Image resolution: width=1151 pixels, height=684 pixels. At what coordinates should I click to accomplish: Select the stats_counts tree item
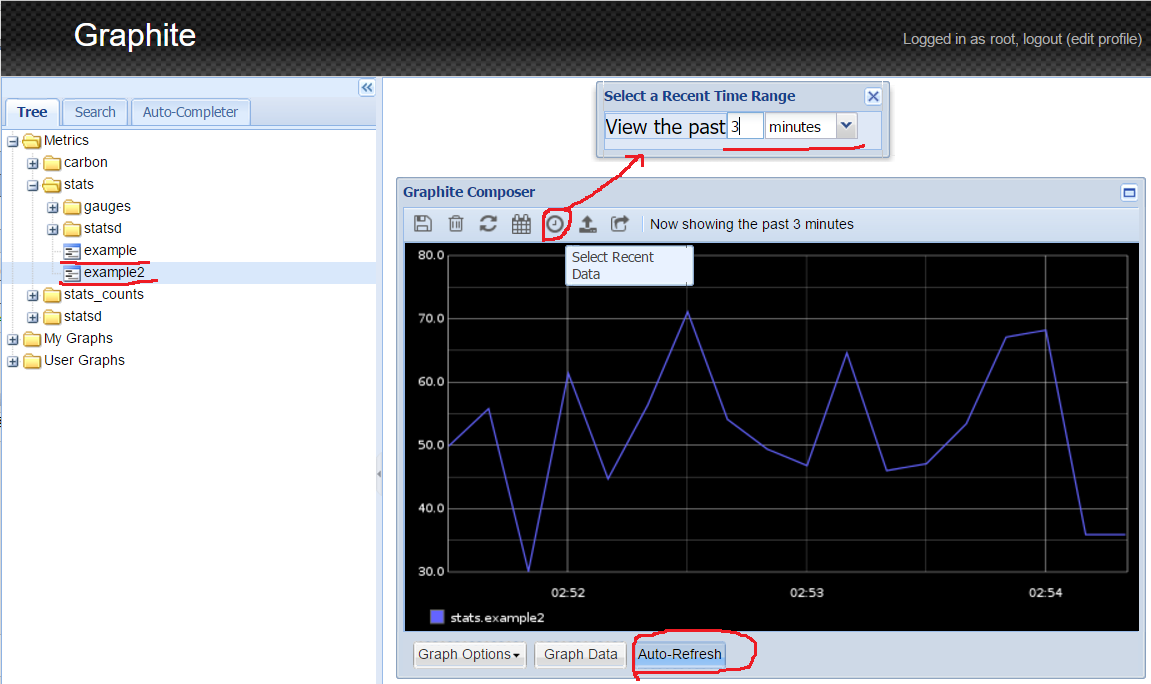[104, 294]
